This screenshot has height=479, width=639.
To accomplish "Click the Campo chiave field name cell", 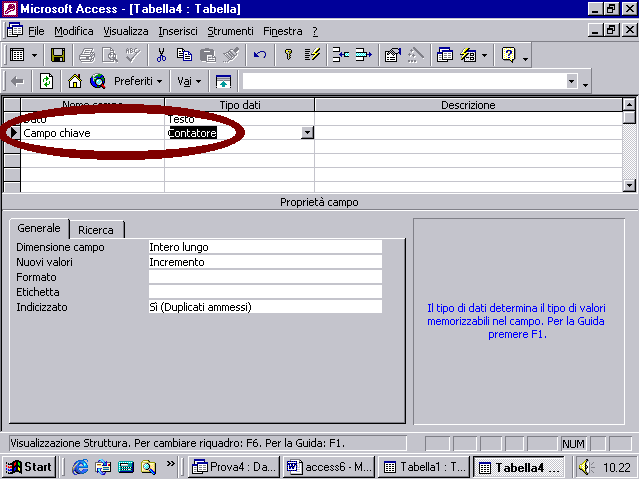I will [93, 133].
